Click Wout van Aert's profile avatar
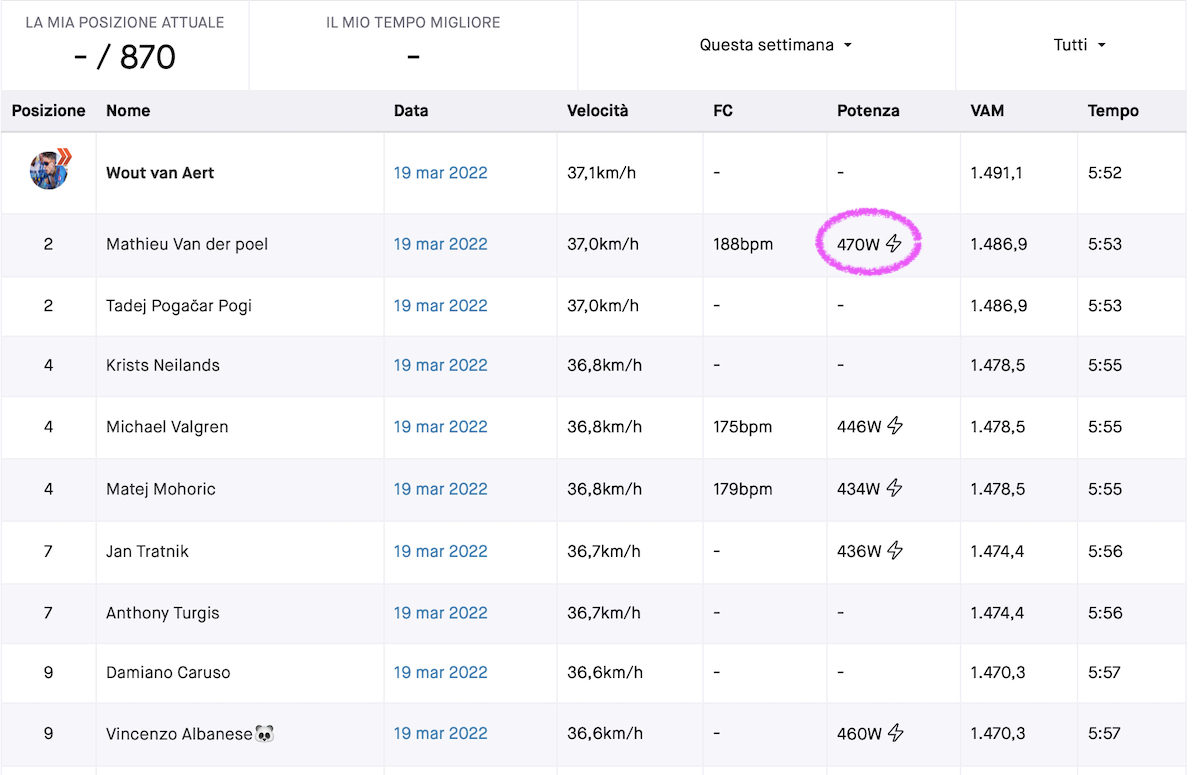 point(49,170)
